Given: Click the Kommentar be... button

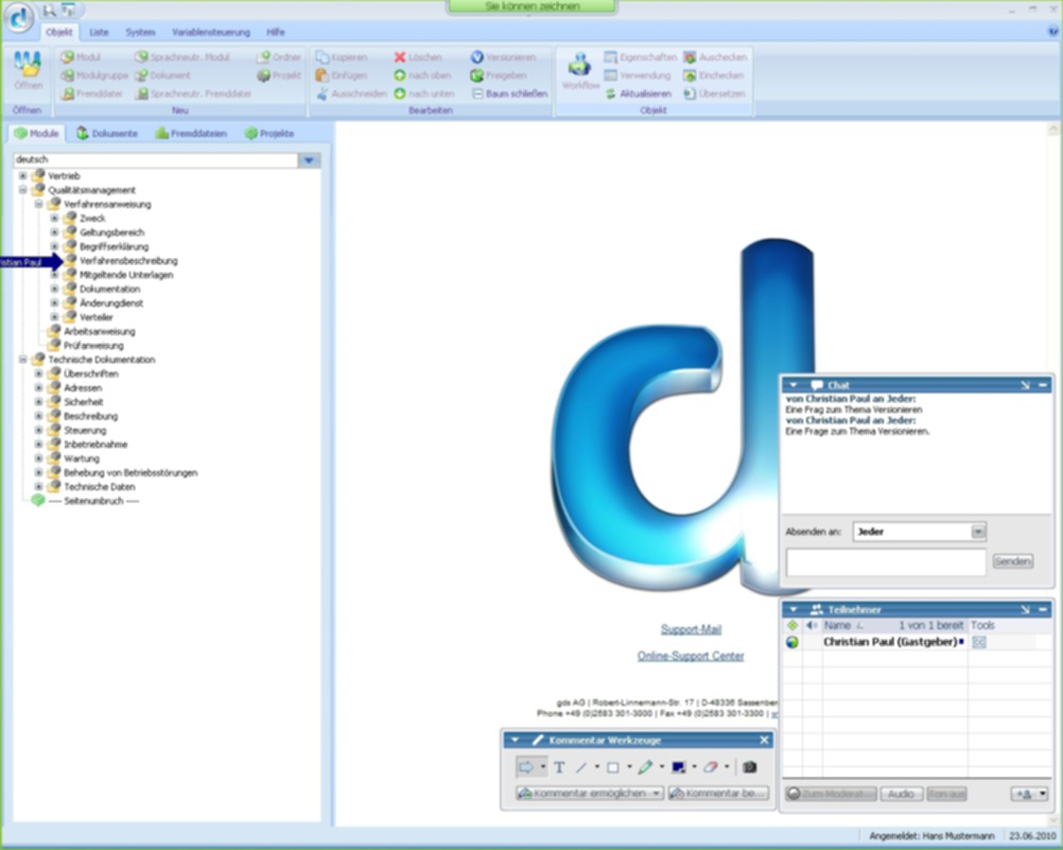Looking at the screenshot, I should pos(719,793).
